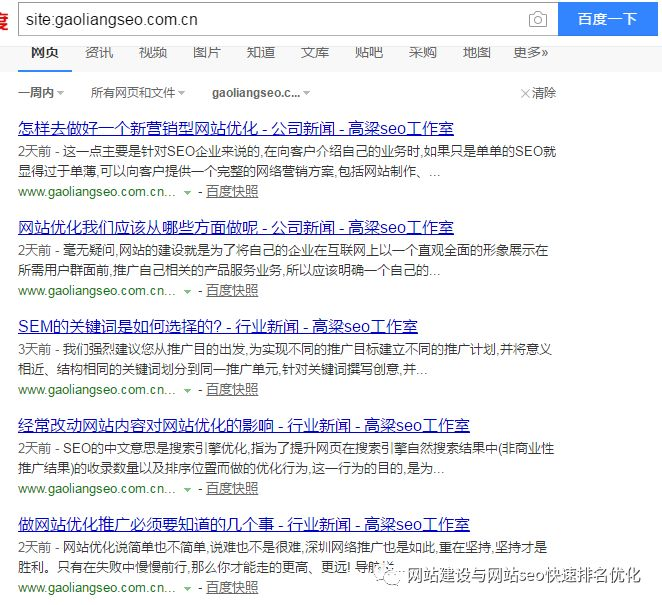This screenshot has width=662, height=605.
Task: Open the 图片 tab
Action: click(207, 52)
